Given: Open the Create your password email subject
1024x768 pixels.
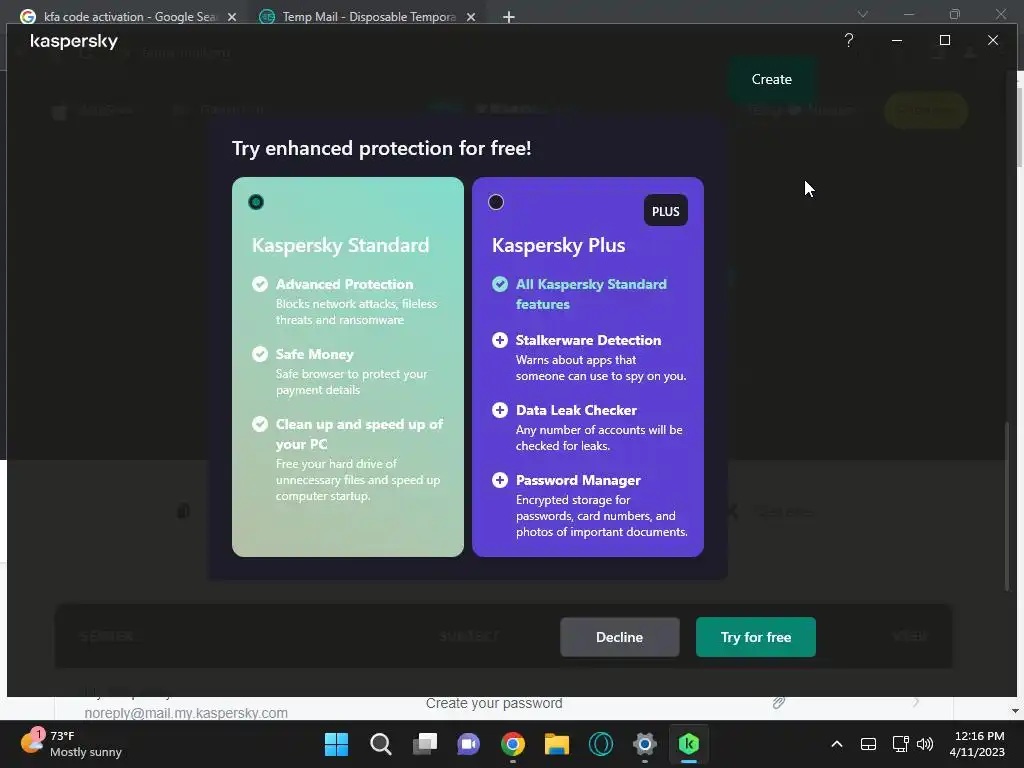Looking at the screenshot, I should pos(494,703).
